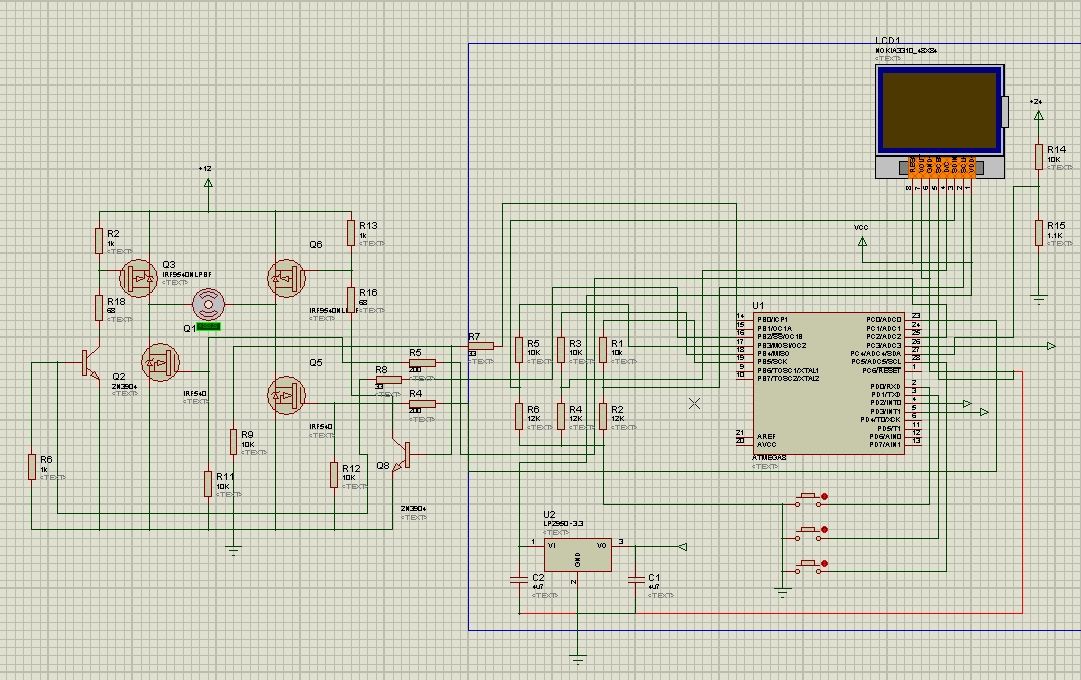The height and width of the screenshot is (680, 1081).
Task: Select resistor R14
Action: point(1039,155)
